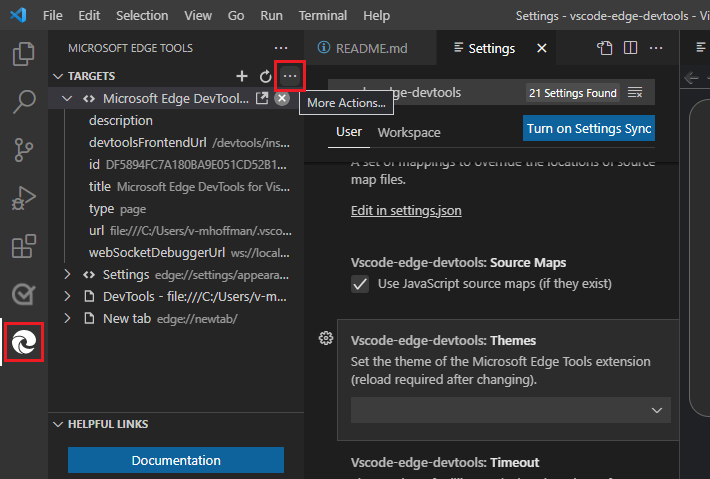Viewport: 710px width, 479px height.
Task: Open the Go menu
Action: coord(236,15)
